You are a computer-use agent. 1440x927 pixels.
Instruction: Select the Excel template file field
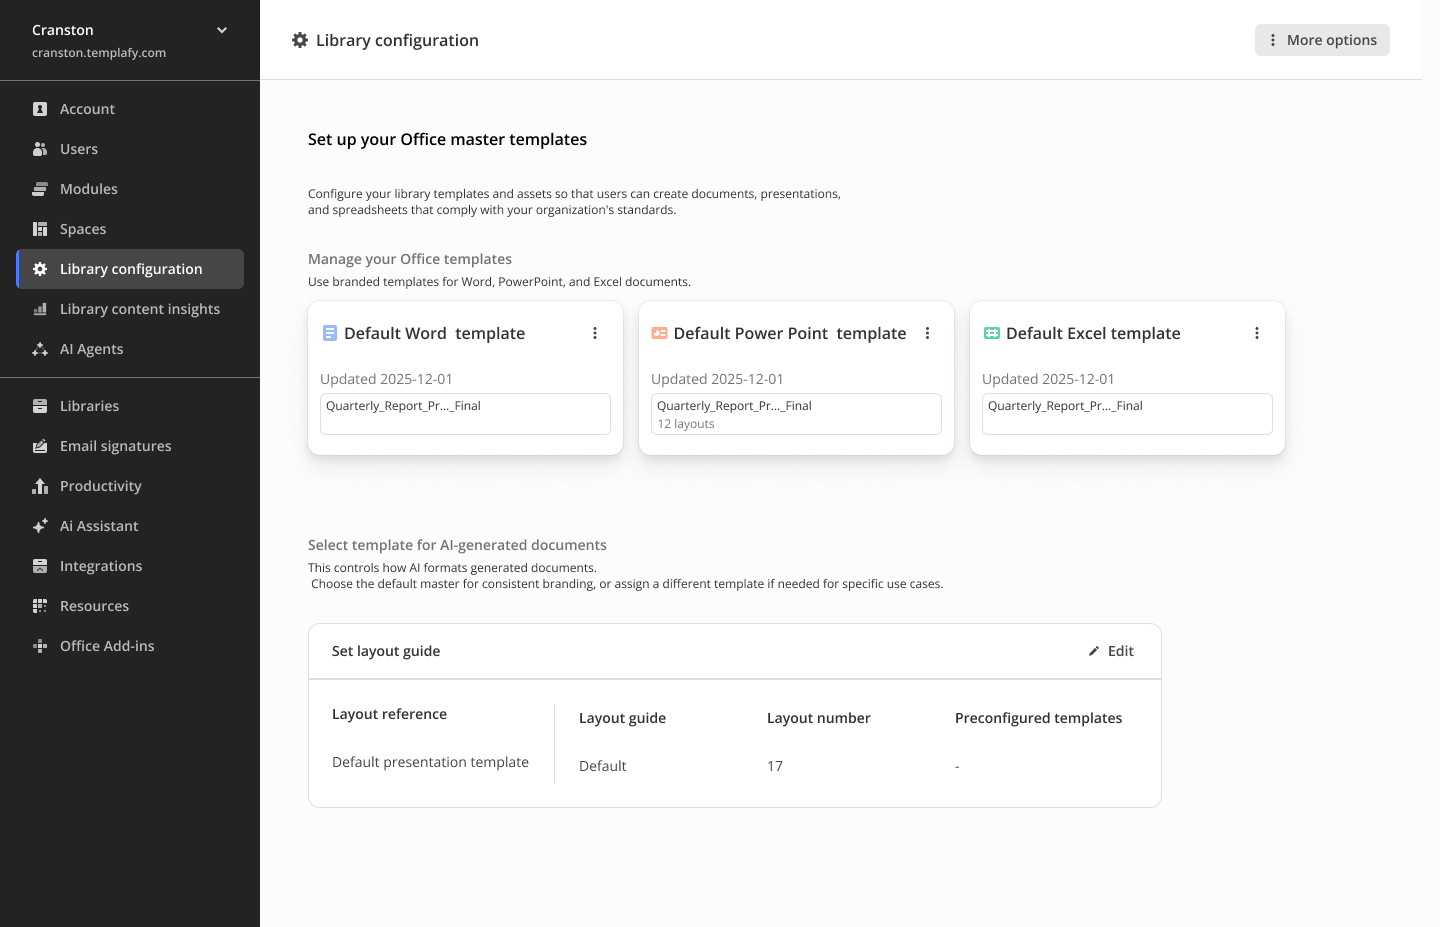[1127, 414]
